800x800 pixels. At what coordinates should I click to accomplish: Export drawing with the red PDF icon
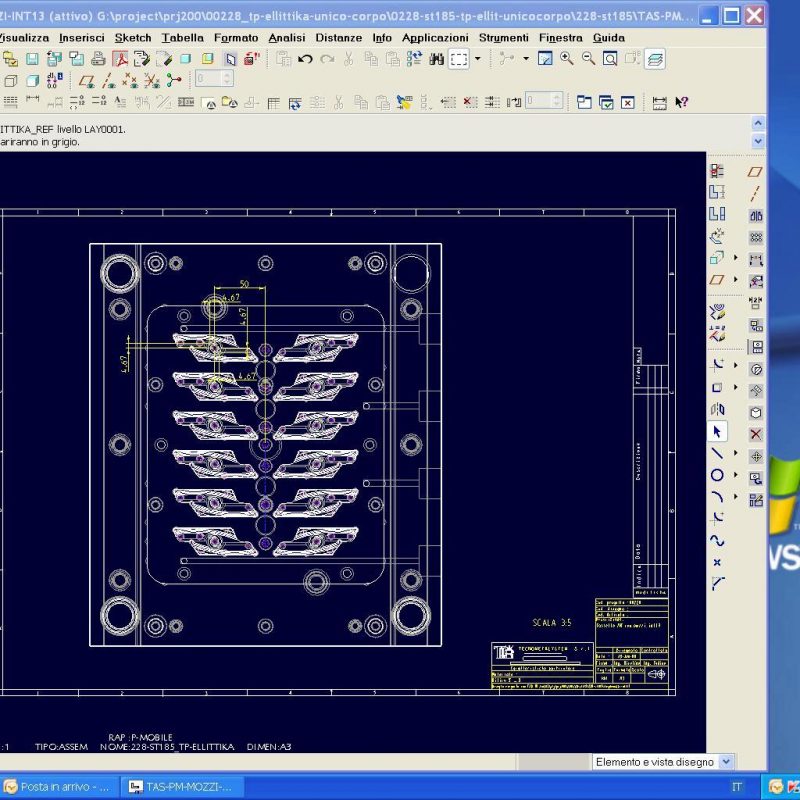pos(120,59)
